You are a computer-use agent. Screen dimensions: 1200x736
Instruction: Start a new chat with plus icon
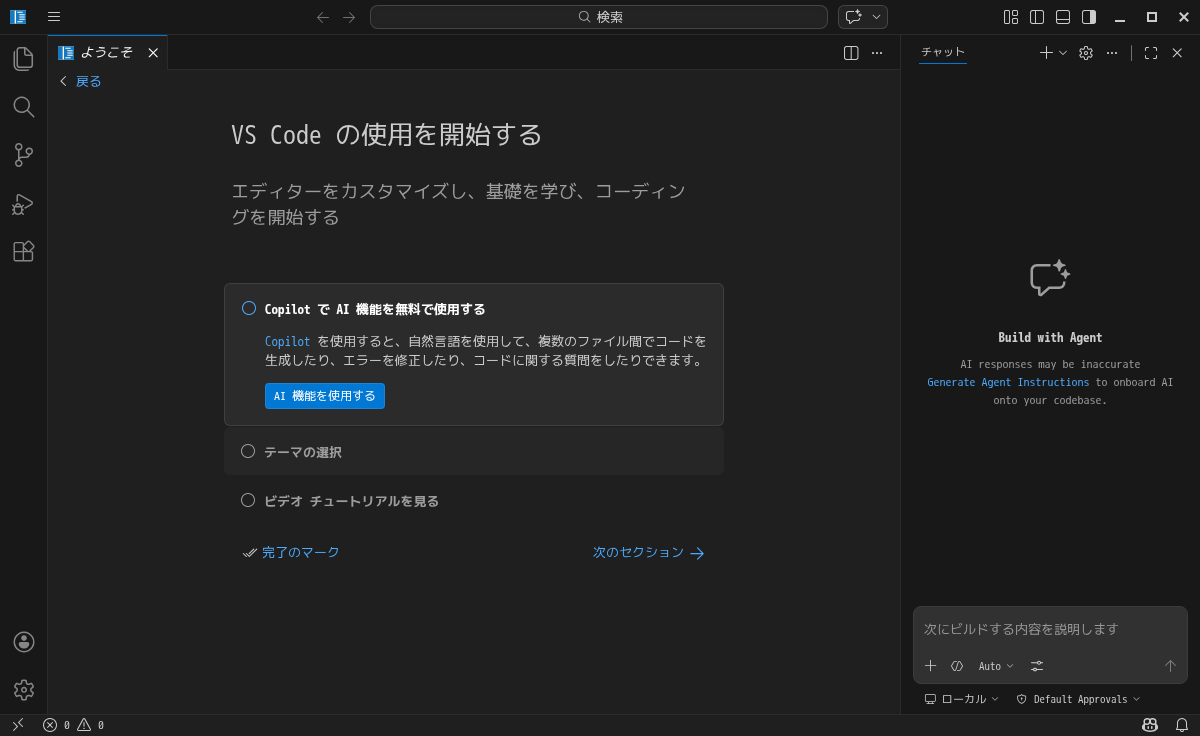tap(1046, 53)
